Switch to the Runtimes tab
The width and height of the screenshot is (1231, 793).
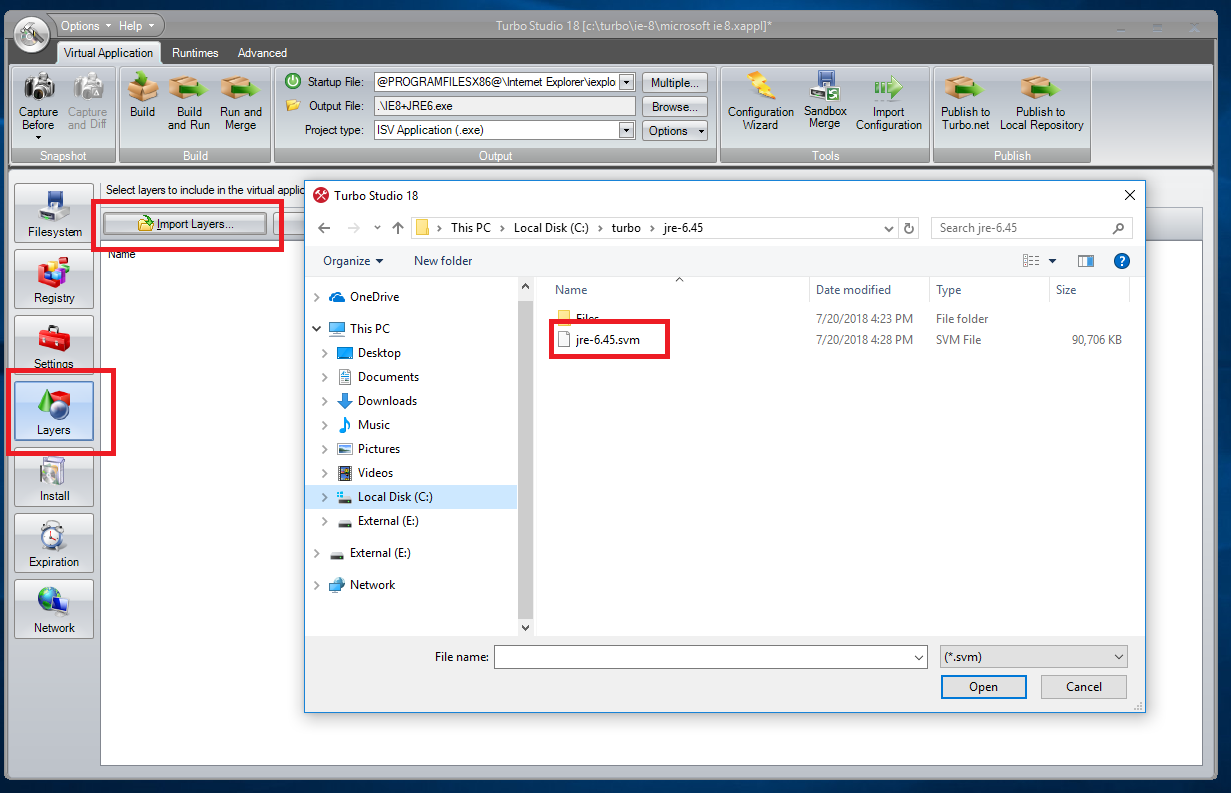tap(195, 53)
